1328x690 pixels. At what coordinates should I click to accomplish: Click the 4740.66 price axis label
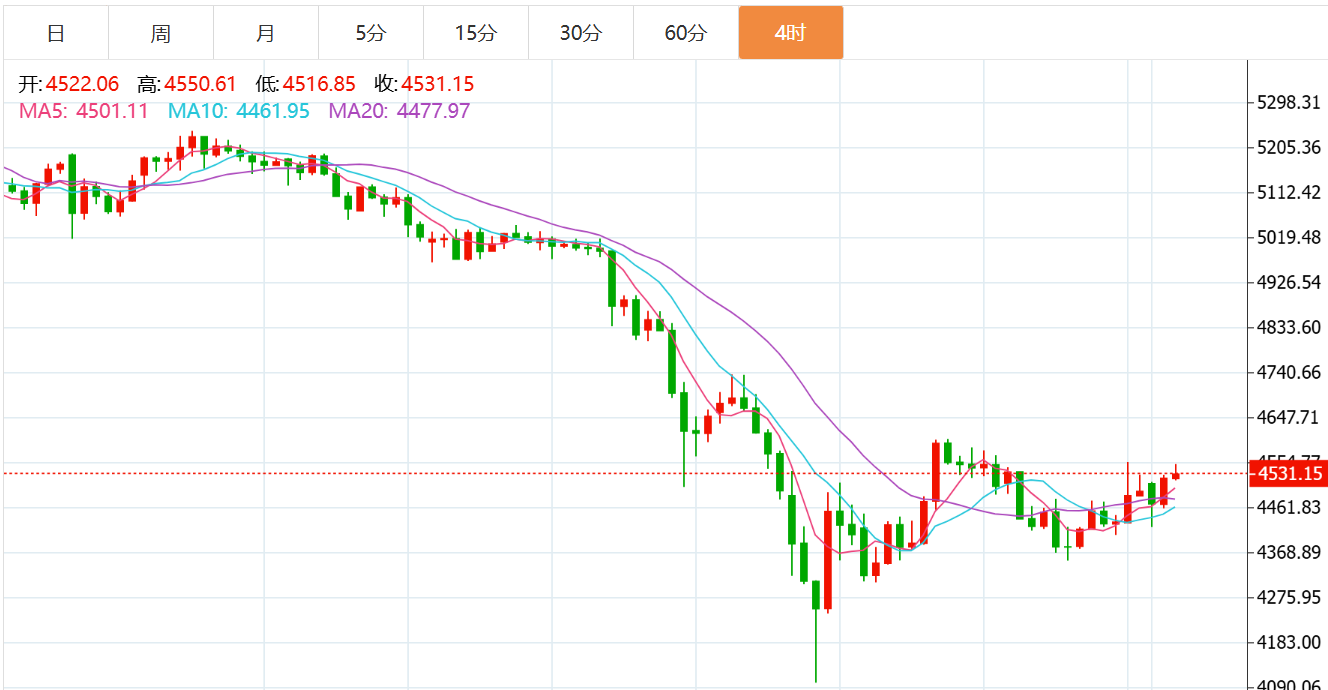(1288, 372)
